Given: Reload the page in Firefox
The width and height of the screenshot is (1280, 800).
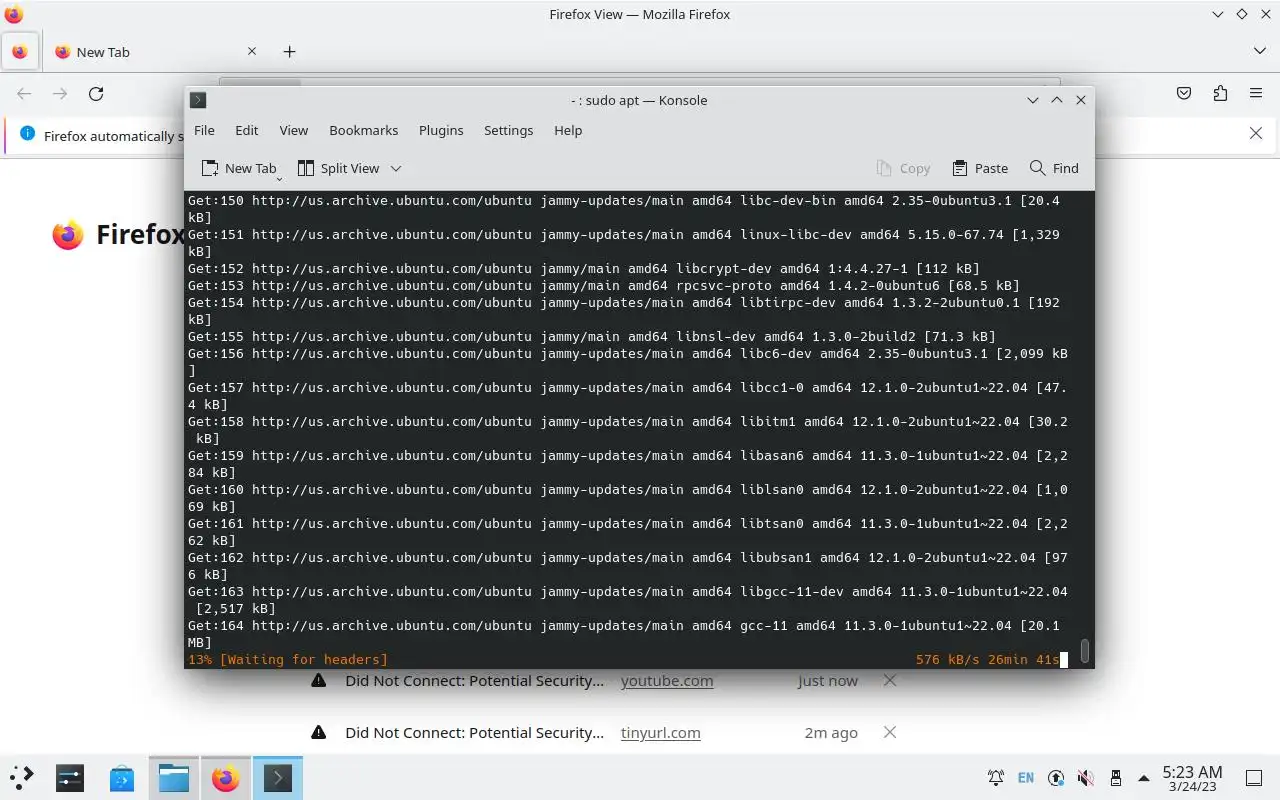Looking at the screenshot, I should pyautogui.click(x=96, y=93).
